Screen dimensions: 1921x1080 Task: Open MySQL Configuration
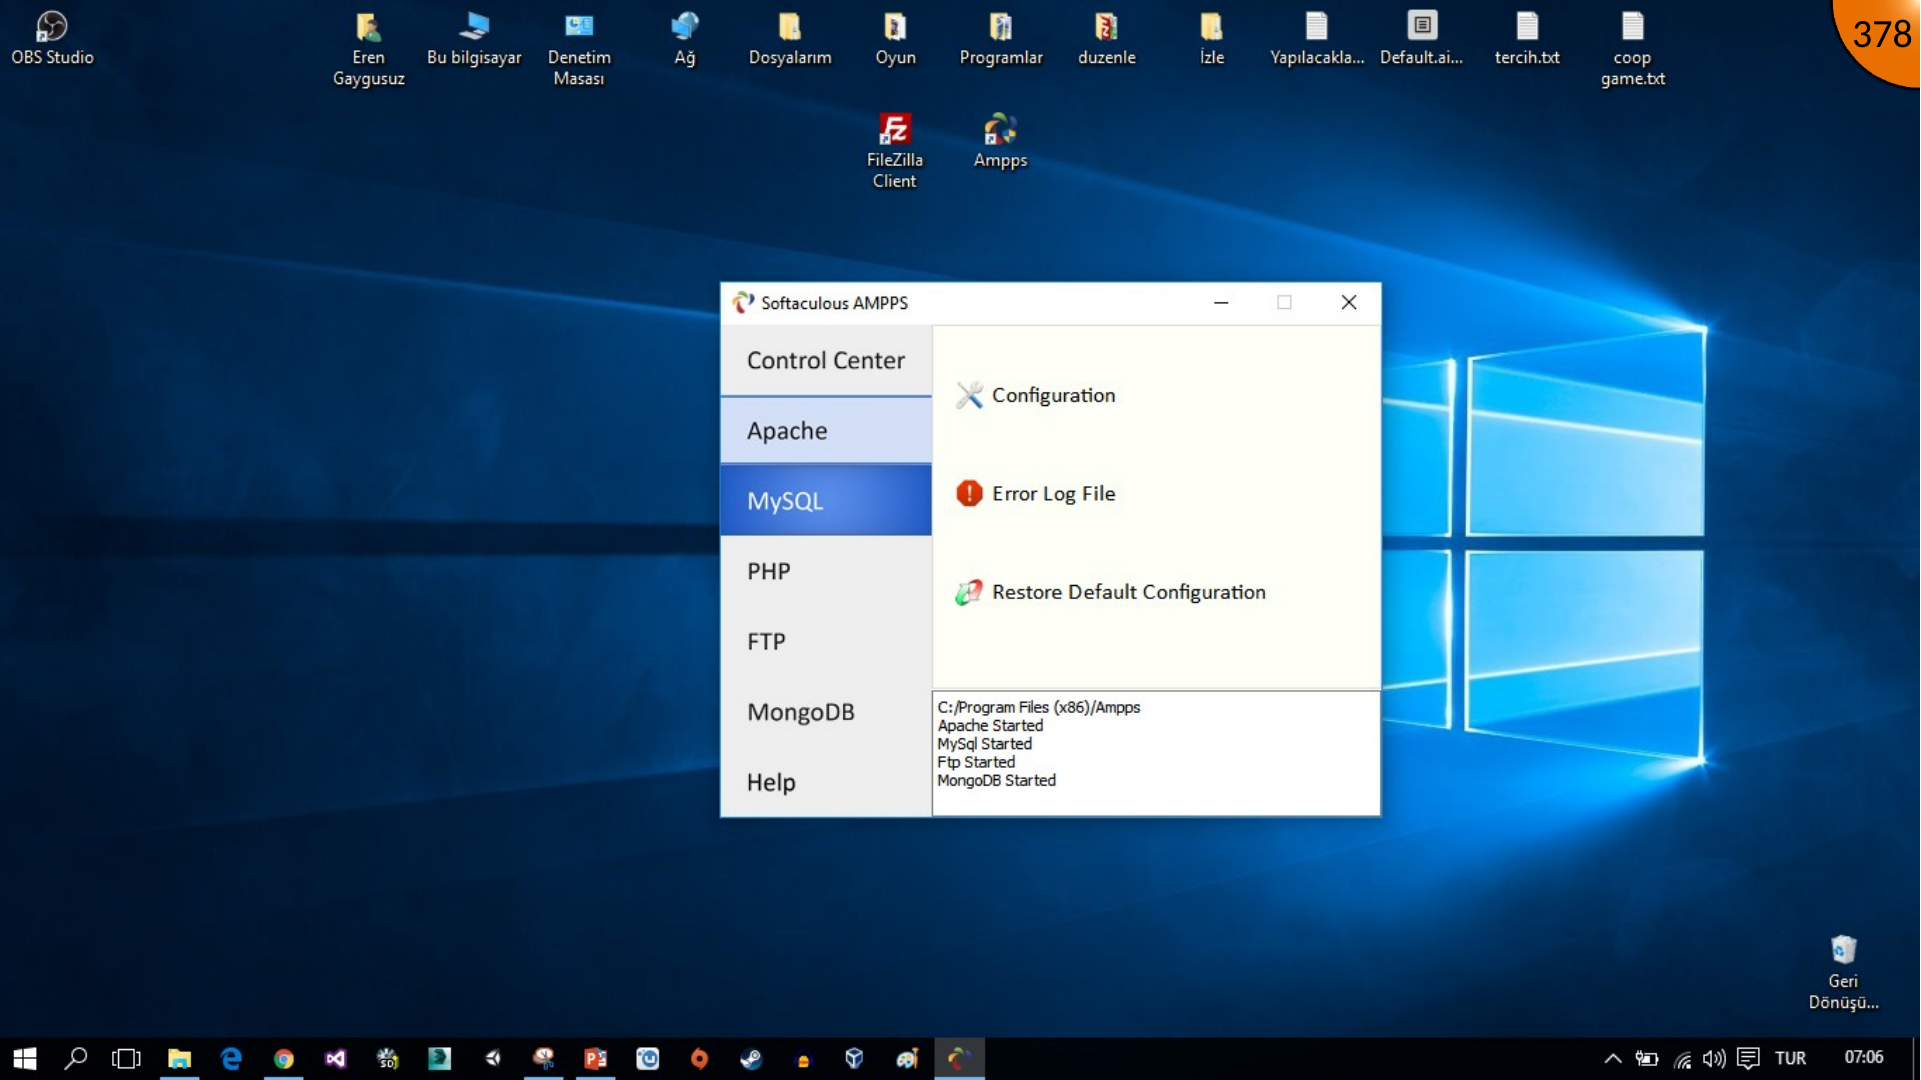pos(1036,395)
